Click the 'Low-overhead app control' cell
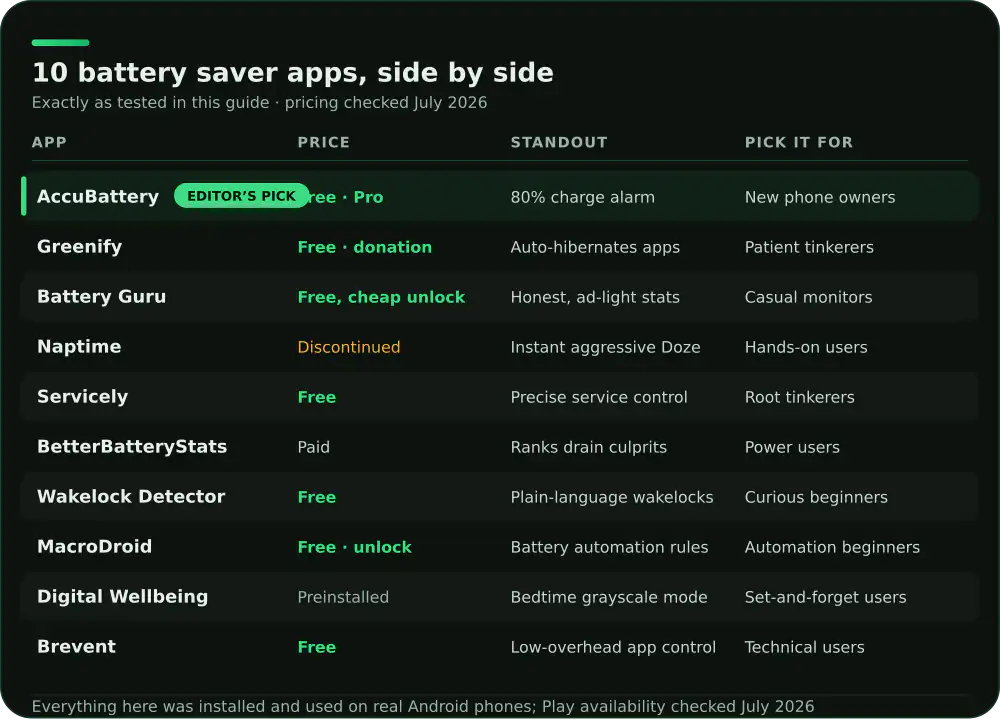This screenshot has width=1000, height=719. pos(613,647)
